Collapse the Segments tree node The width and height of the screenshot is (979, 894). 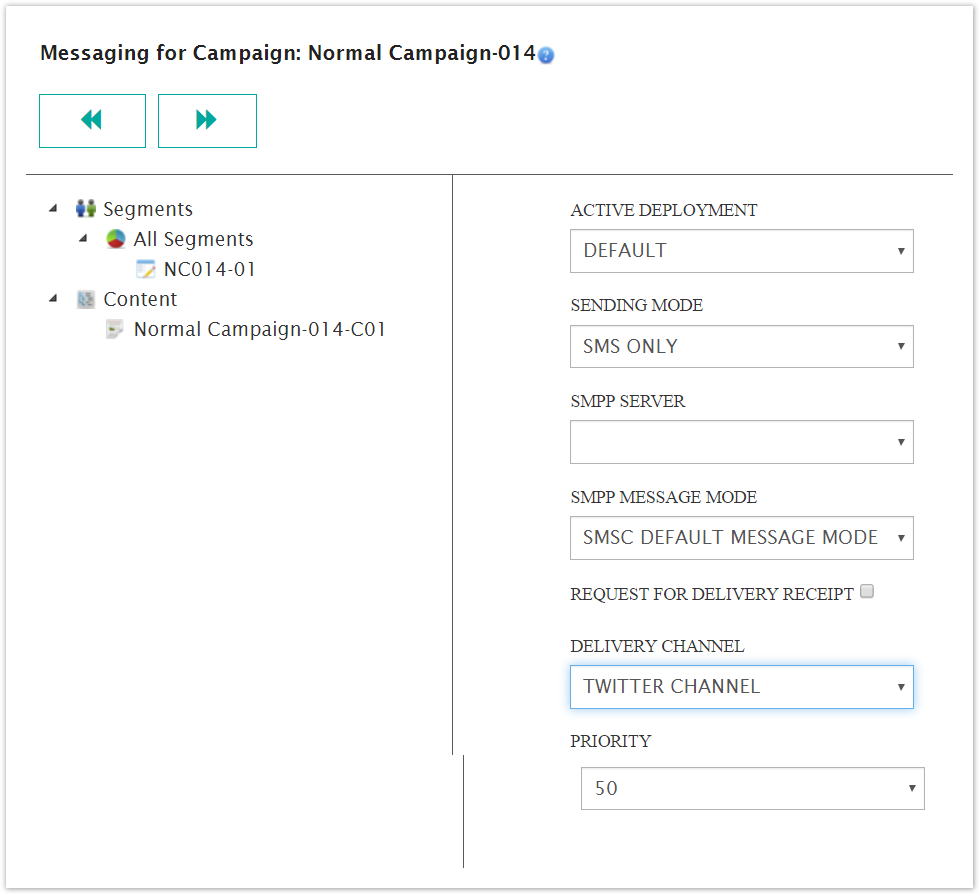[x=55, y=208]
